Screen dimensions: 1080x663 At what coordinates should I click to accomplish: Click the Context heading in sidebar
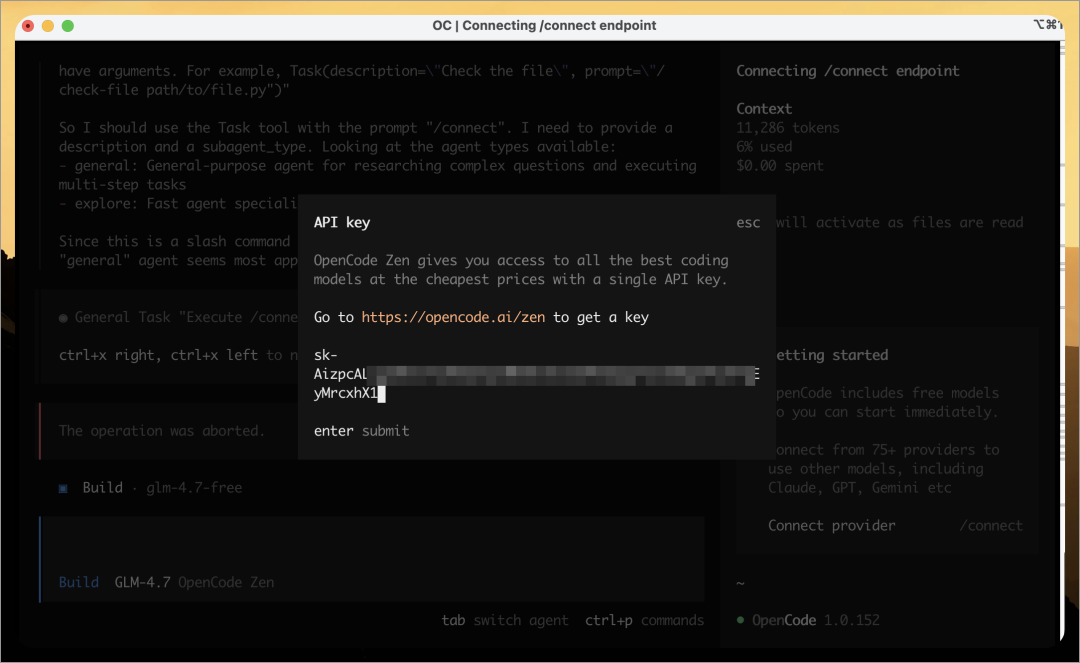click(x=764, y=109)
